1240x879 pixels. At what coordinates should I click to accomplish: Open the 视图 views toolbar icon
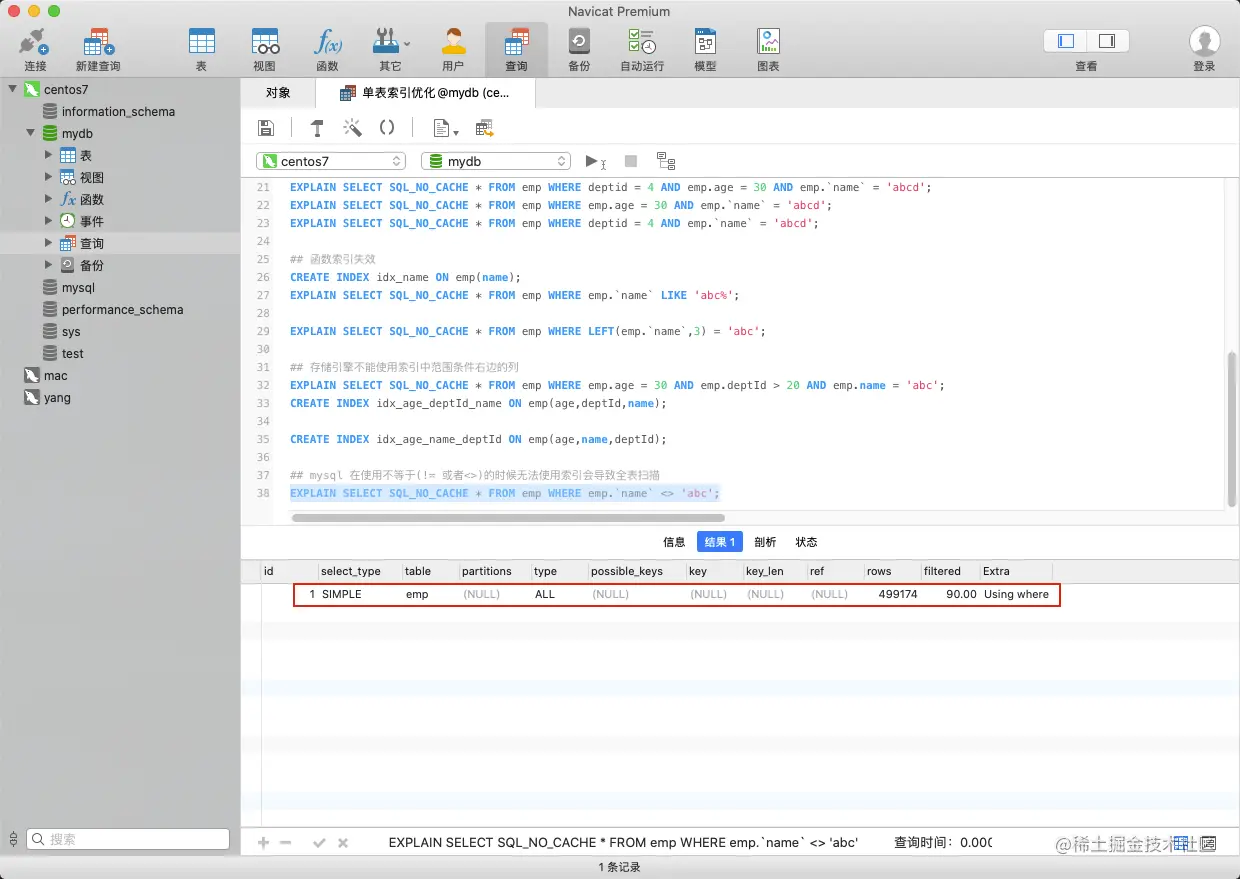[264, 49]
